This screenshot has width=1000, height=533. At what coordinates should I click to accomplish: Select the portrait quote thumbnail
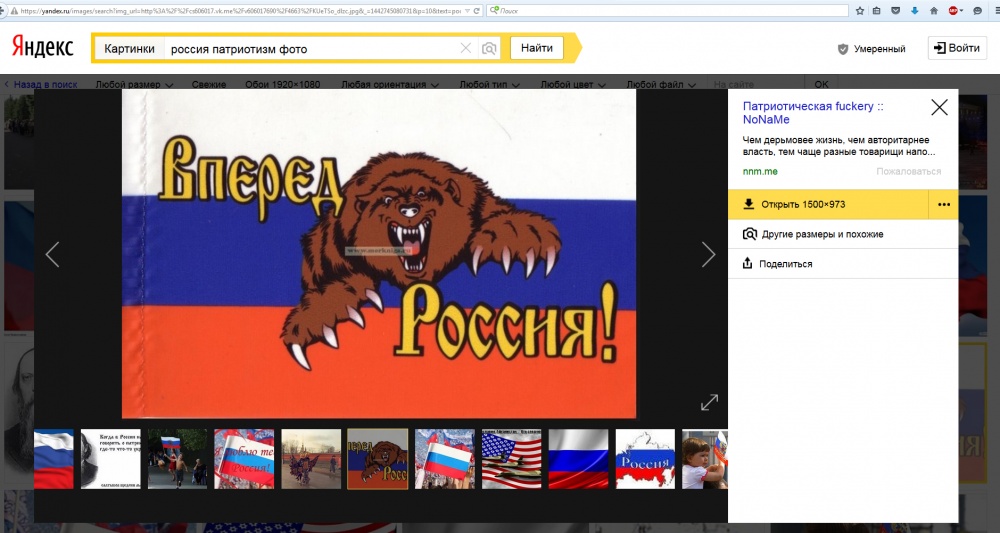pyautogui.click(x=110, y=459)
